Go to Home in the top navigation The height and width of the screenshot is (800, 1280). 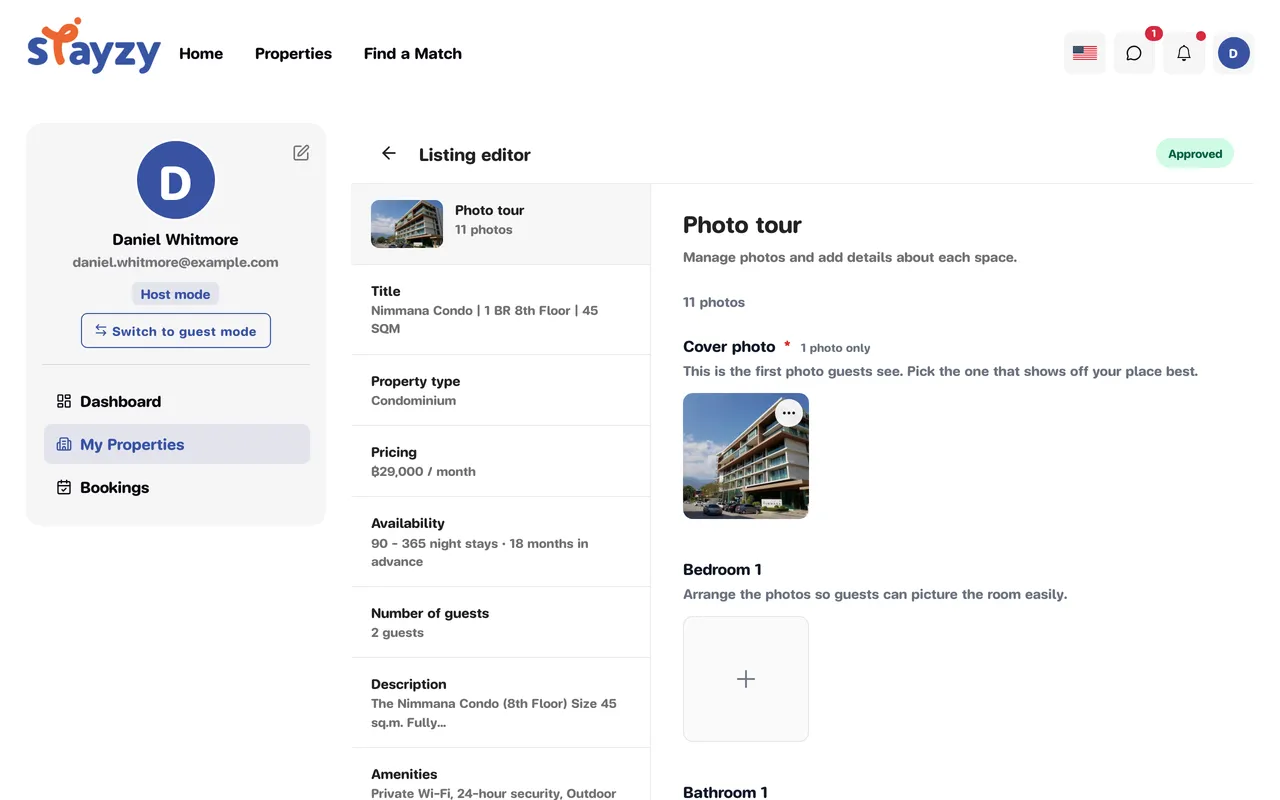201,54
